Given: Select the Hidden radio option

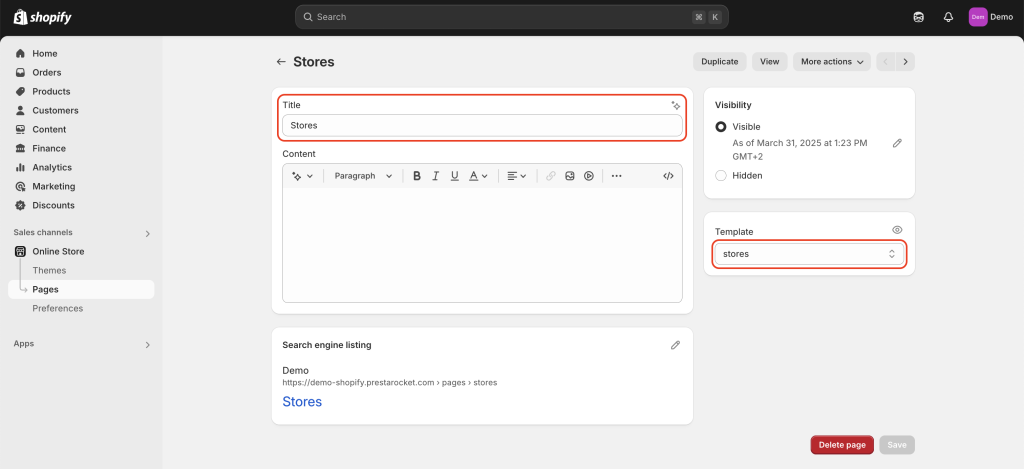Looking at the screenshot, I should (721, 176).
